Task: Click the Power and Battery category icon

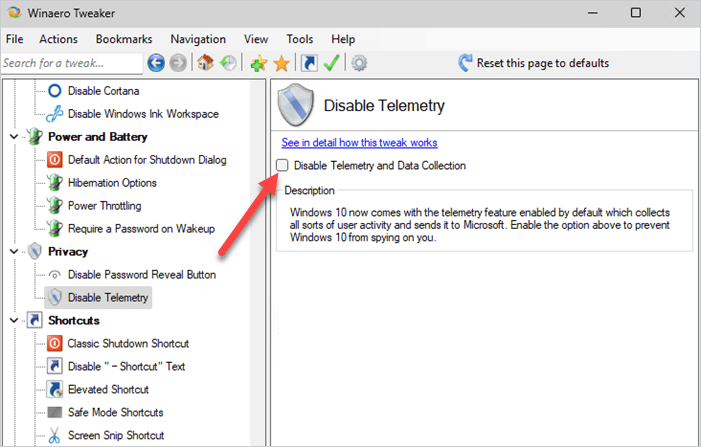Action: (34, 136)
